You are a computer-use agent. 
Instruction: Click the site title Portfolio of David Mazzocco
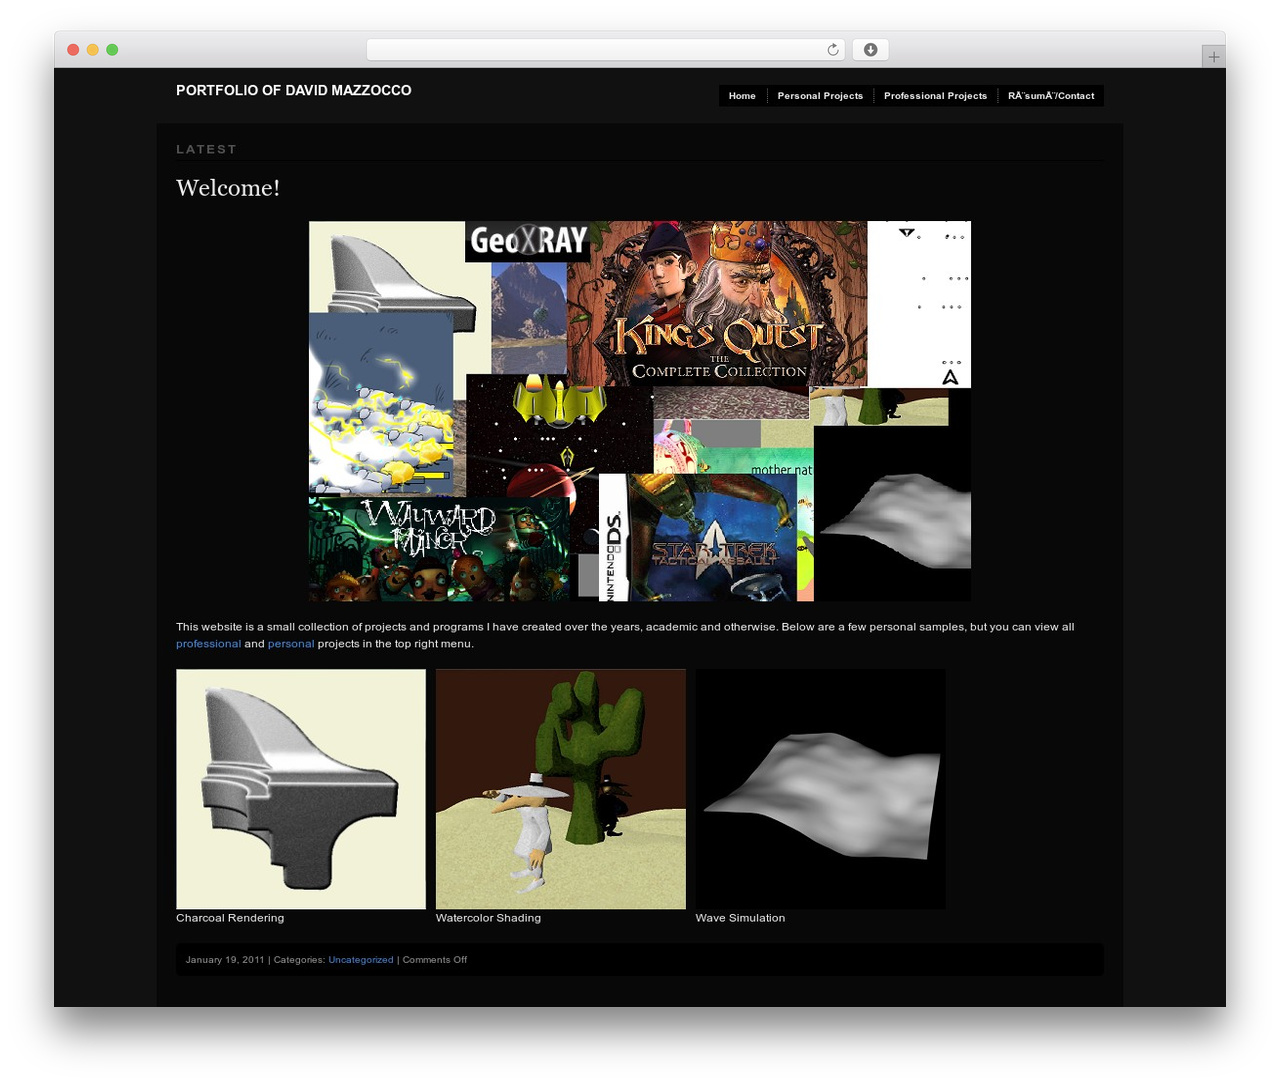(x=294, y=90)
